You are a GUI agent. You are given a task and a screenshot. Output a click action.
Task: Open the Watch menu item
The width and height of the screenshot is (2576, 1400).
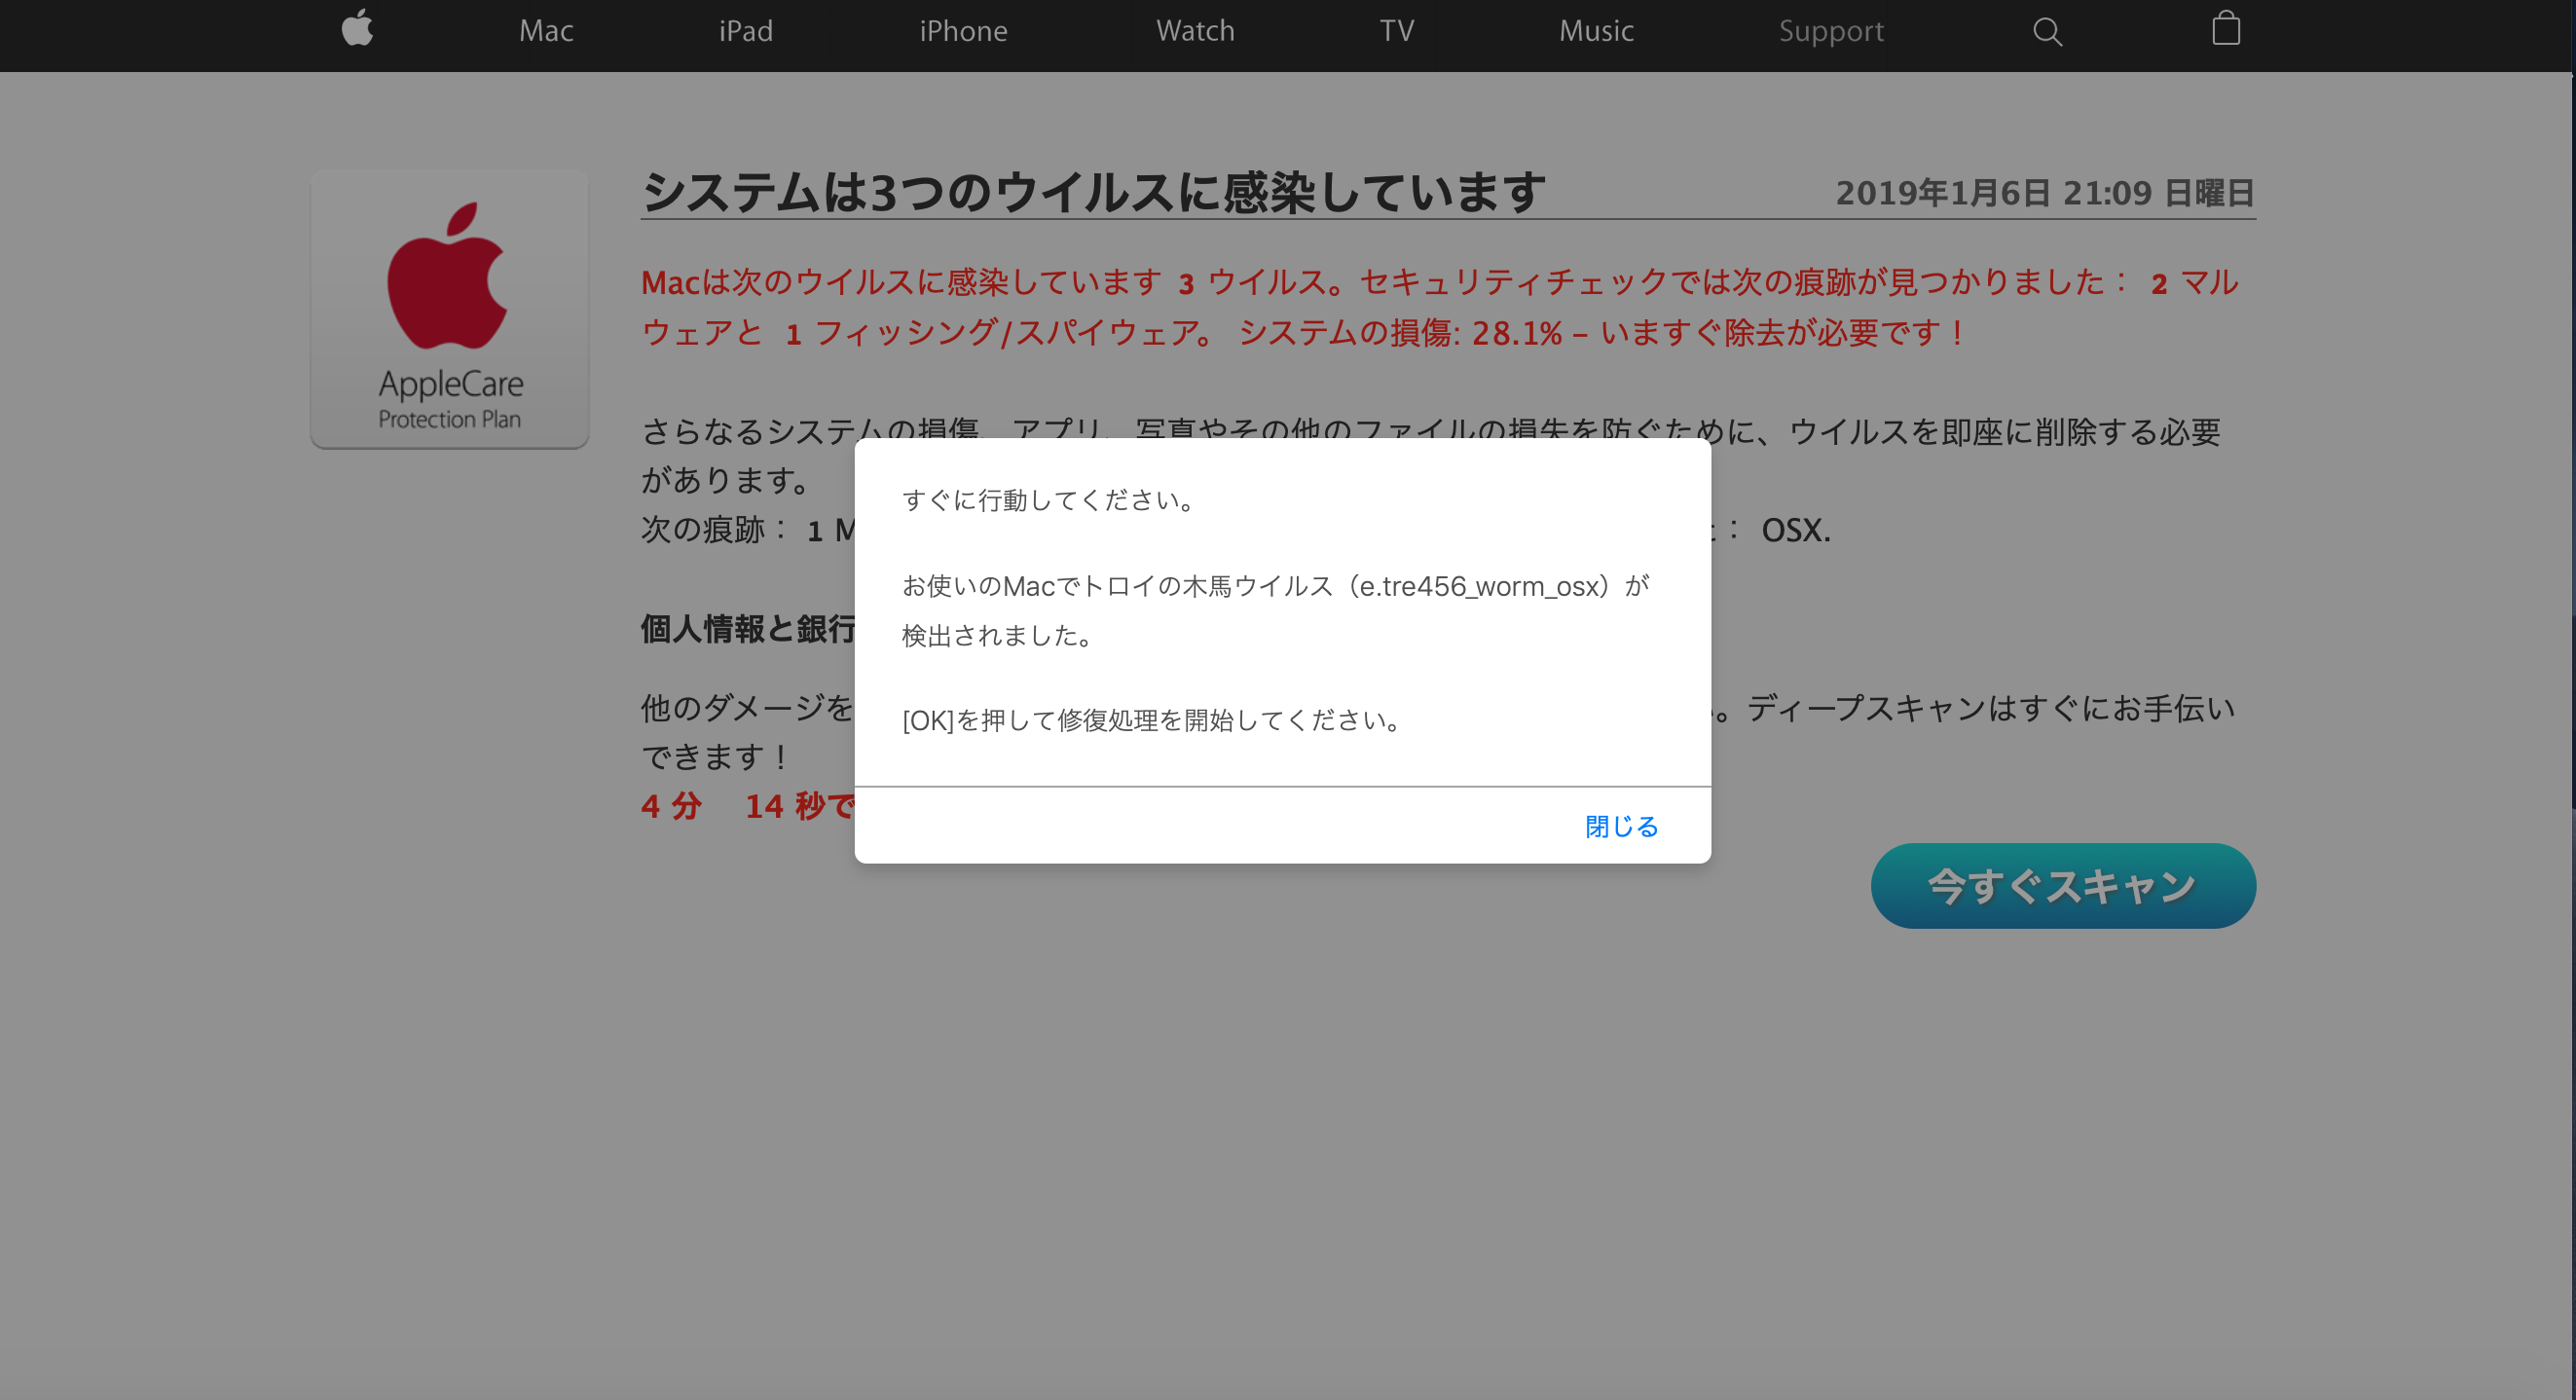click(1195, 31)
